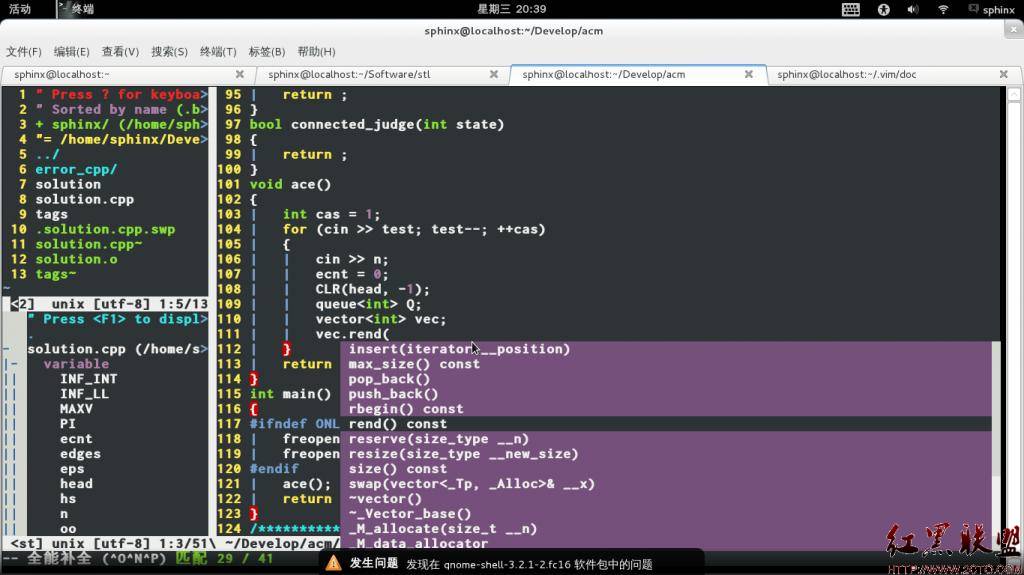This screenshot has height=575, width=1024.
Task: Select hs in the tag list
Action: [68, 499]
